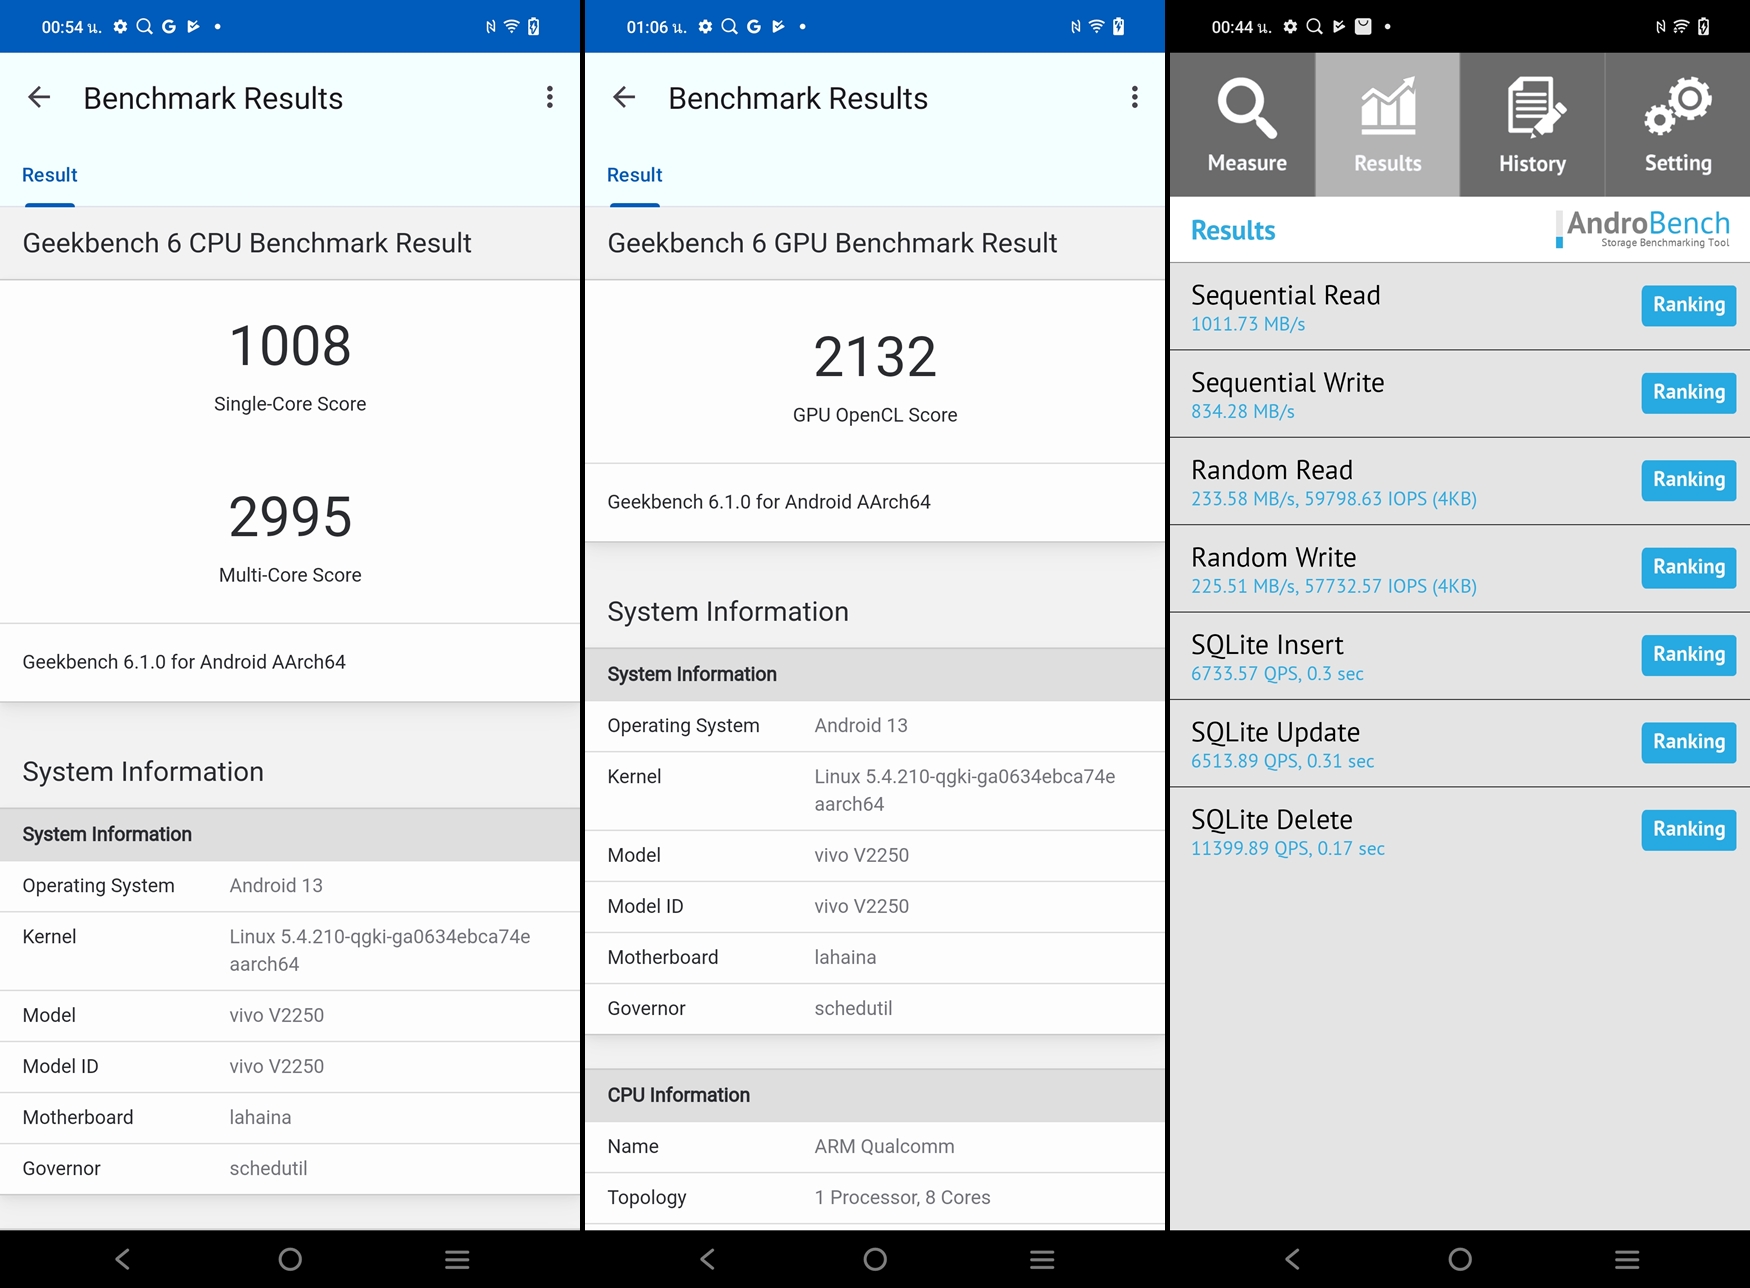
Task: Go back from GPU Benchmark Results screen
Action: [624, 97]
